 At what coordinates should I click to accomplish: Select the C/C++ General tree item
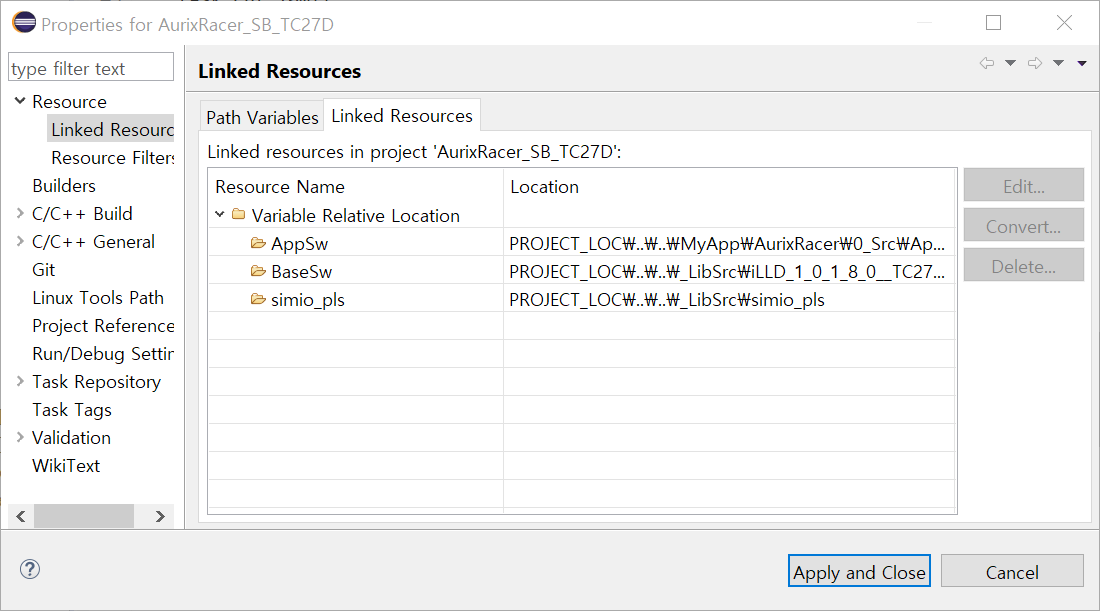click(93, 241)
